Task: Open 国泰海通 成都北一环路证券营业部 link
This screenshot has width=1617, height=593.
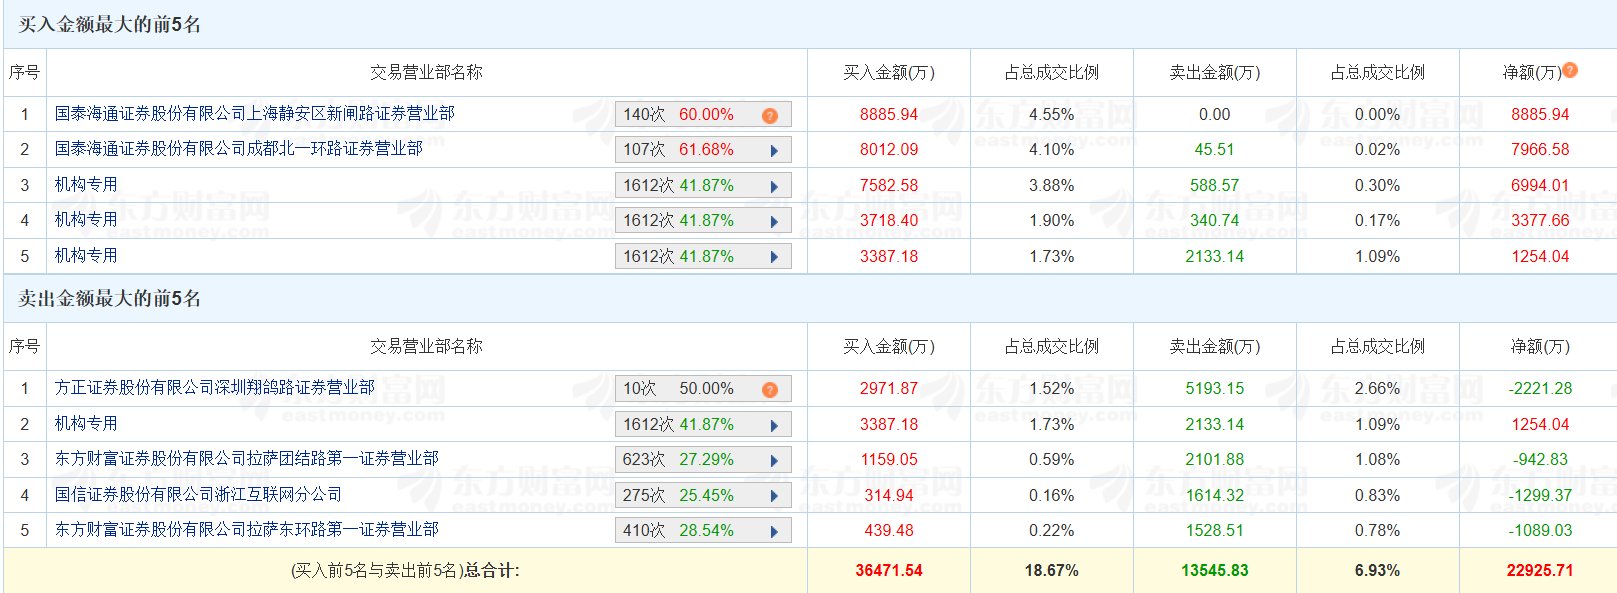Action: [x=238, y=149]
